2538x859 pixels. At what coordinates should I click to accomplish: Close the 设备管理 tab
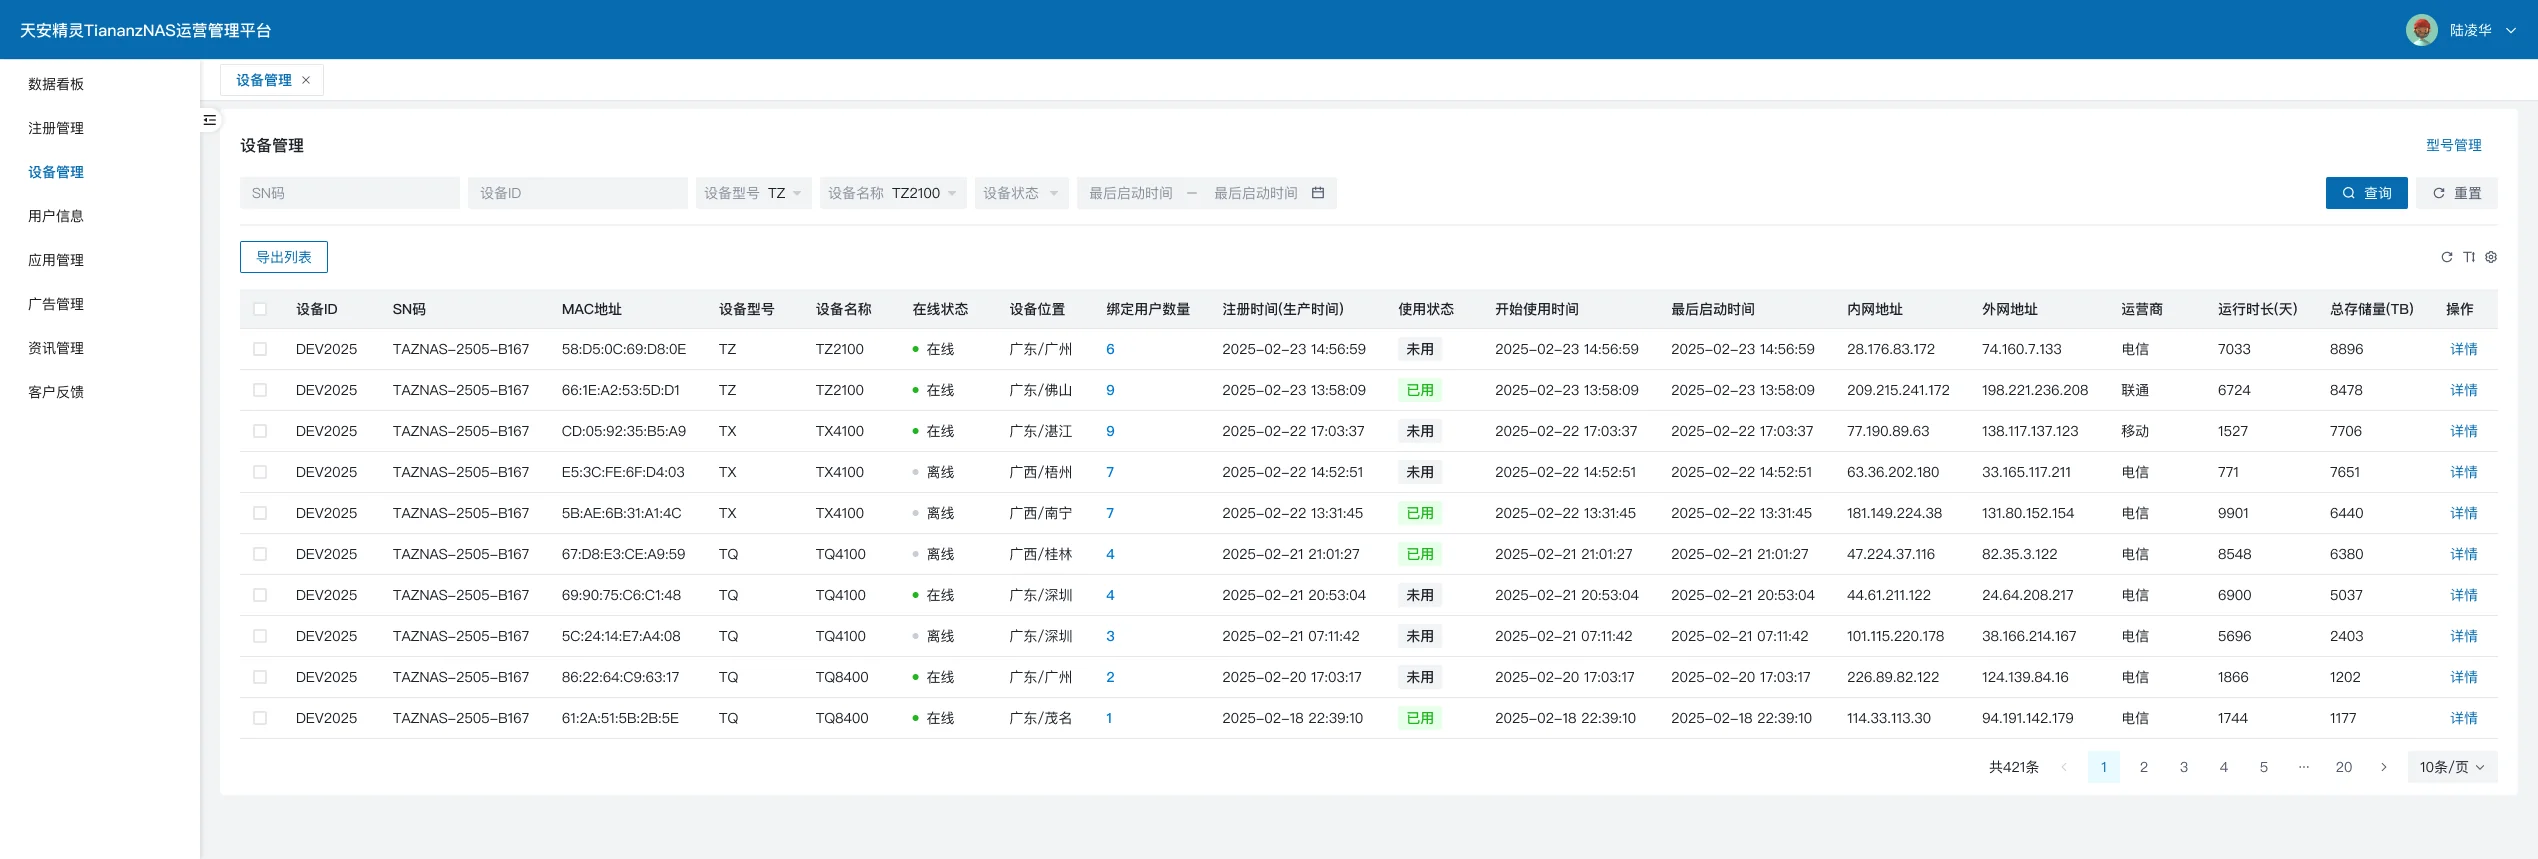306,80
